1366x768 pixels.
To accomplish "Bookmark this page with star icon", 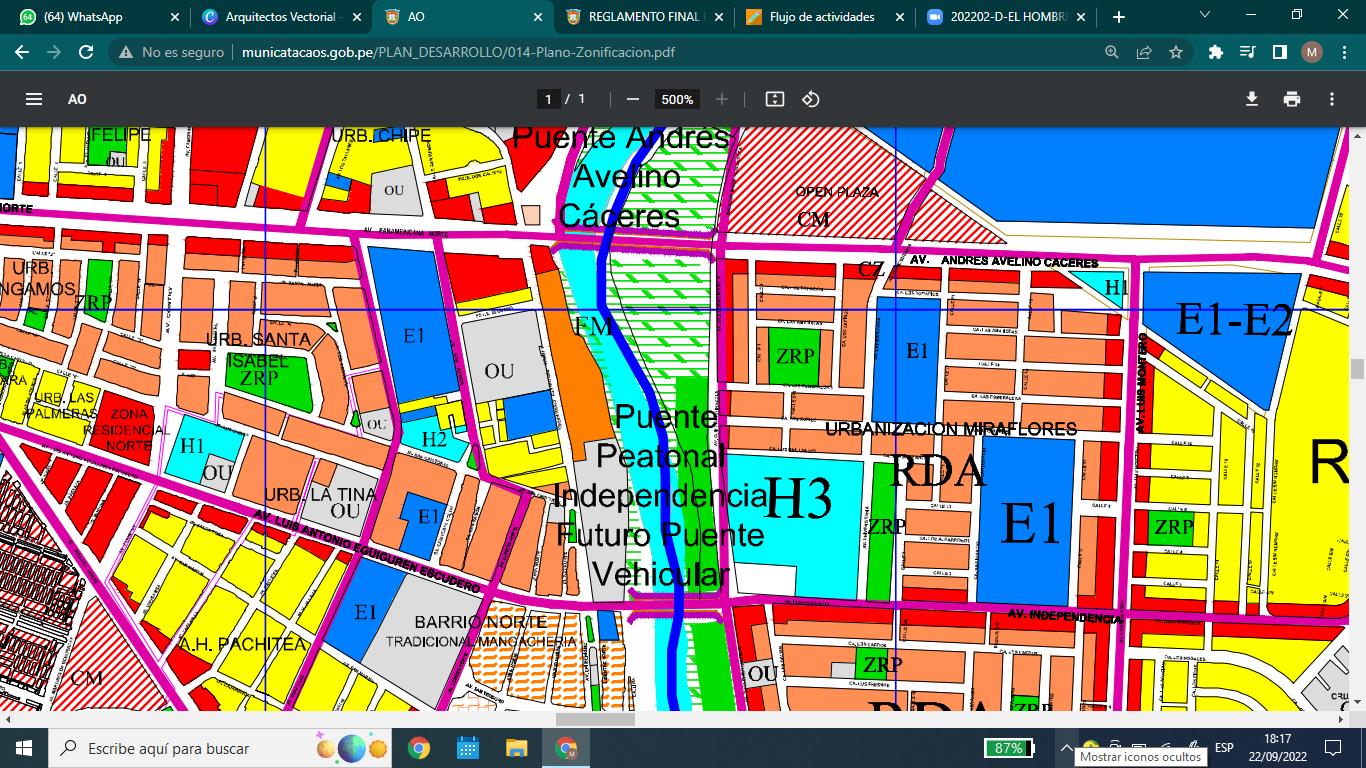I will tap(1176, 52).
